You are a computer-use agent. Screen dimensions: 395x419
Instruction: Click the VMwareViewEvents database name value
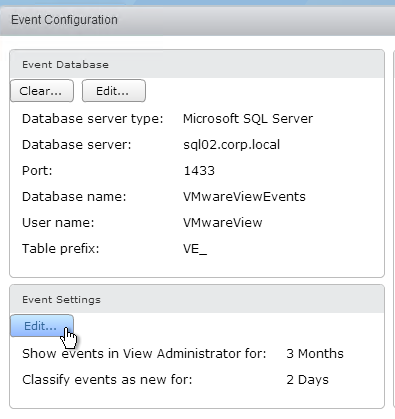point(244,197)
